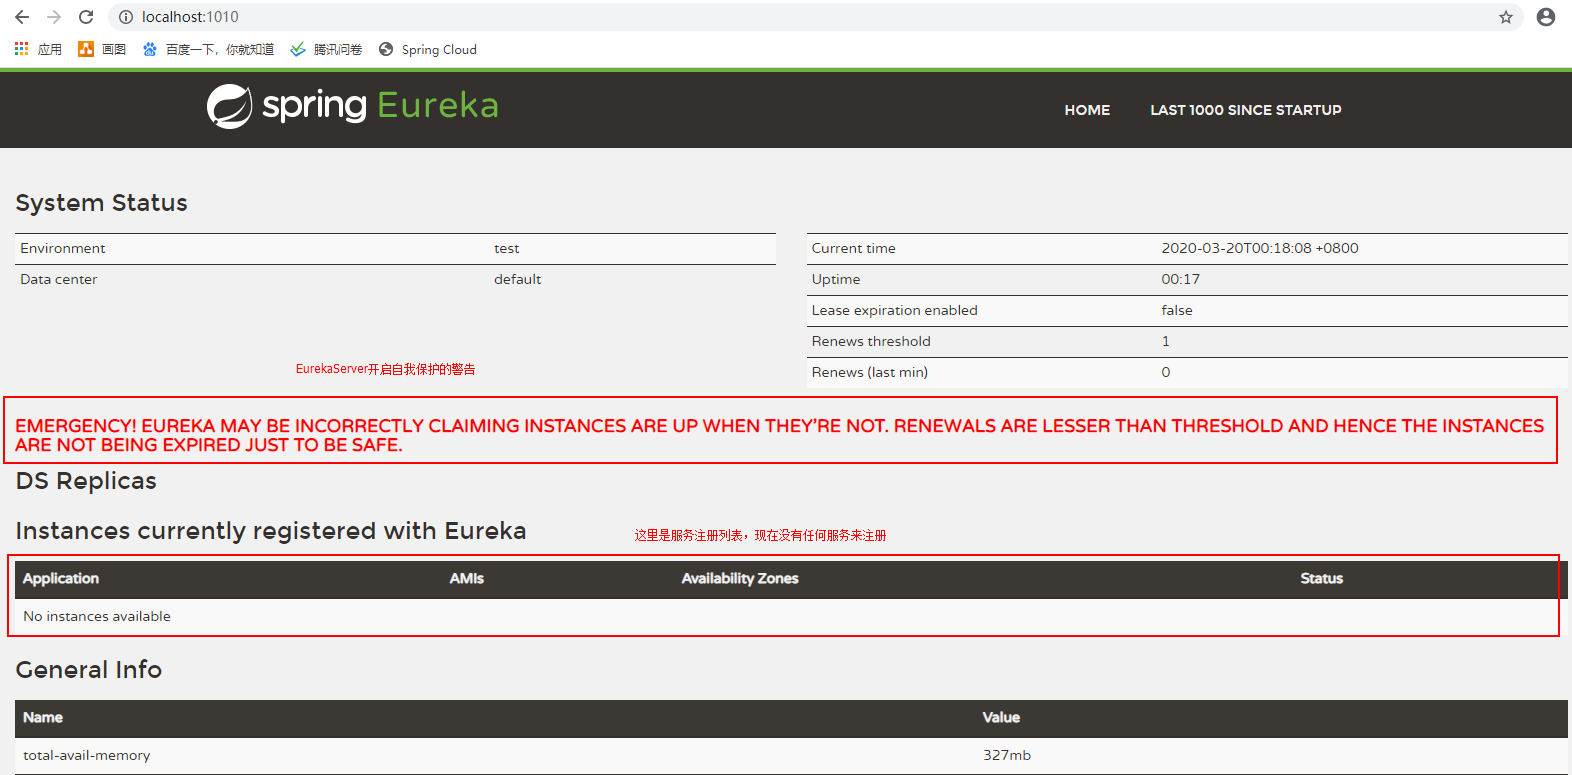Select the Renews threshold value 1

coord(1165,341)
